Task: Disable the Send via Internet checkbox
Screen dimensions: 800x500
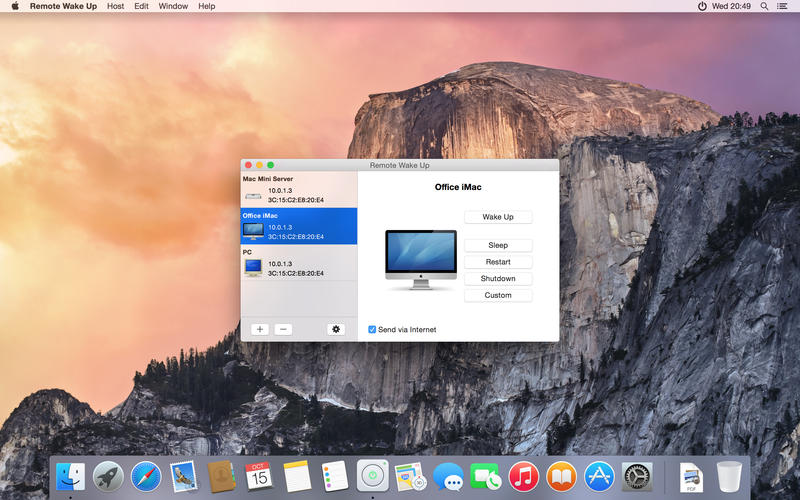Action: 372,329
